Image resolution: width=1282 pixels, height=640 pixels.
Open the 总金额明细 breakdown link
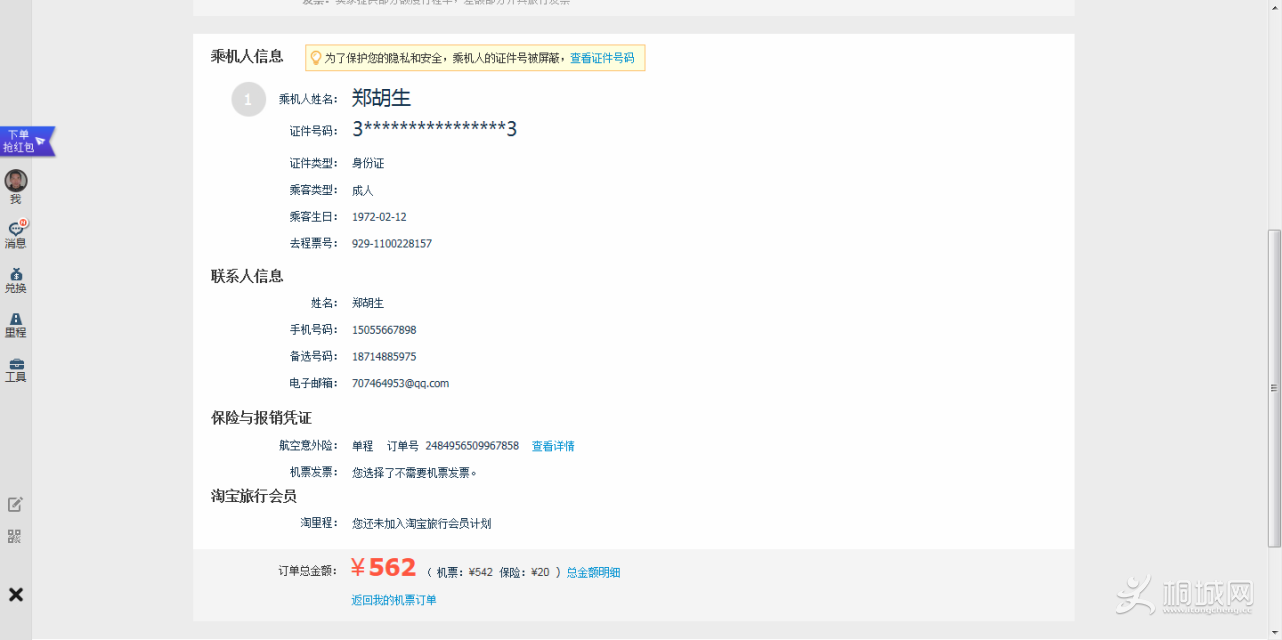coord(593,573)
